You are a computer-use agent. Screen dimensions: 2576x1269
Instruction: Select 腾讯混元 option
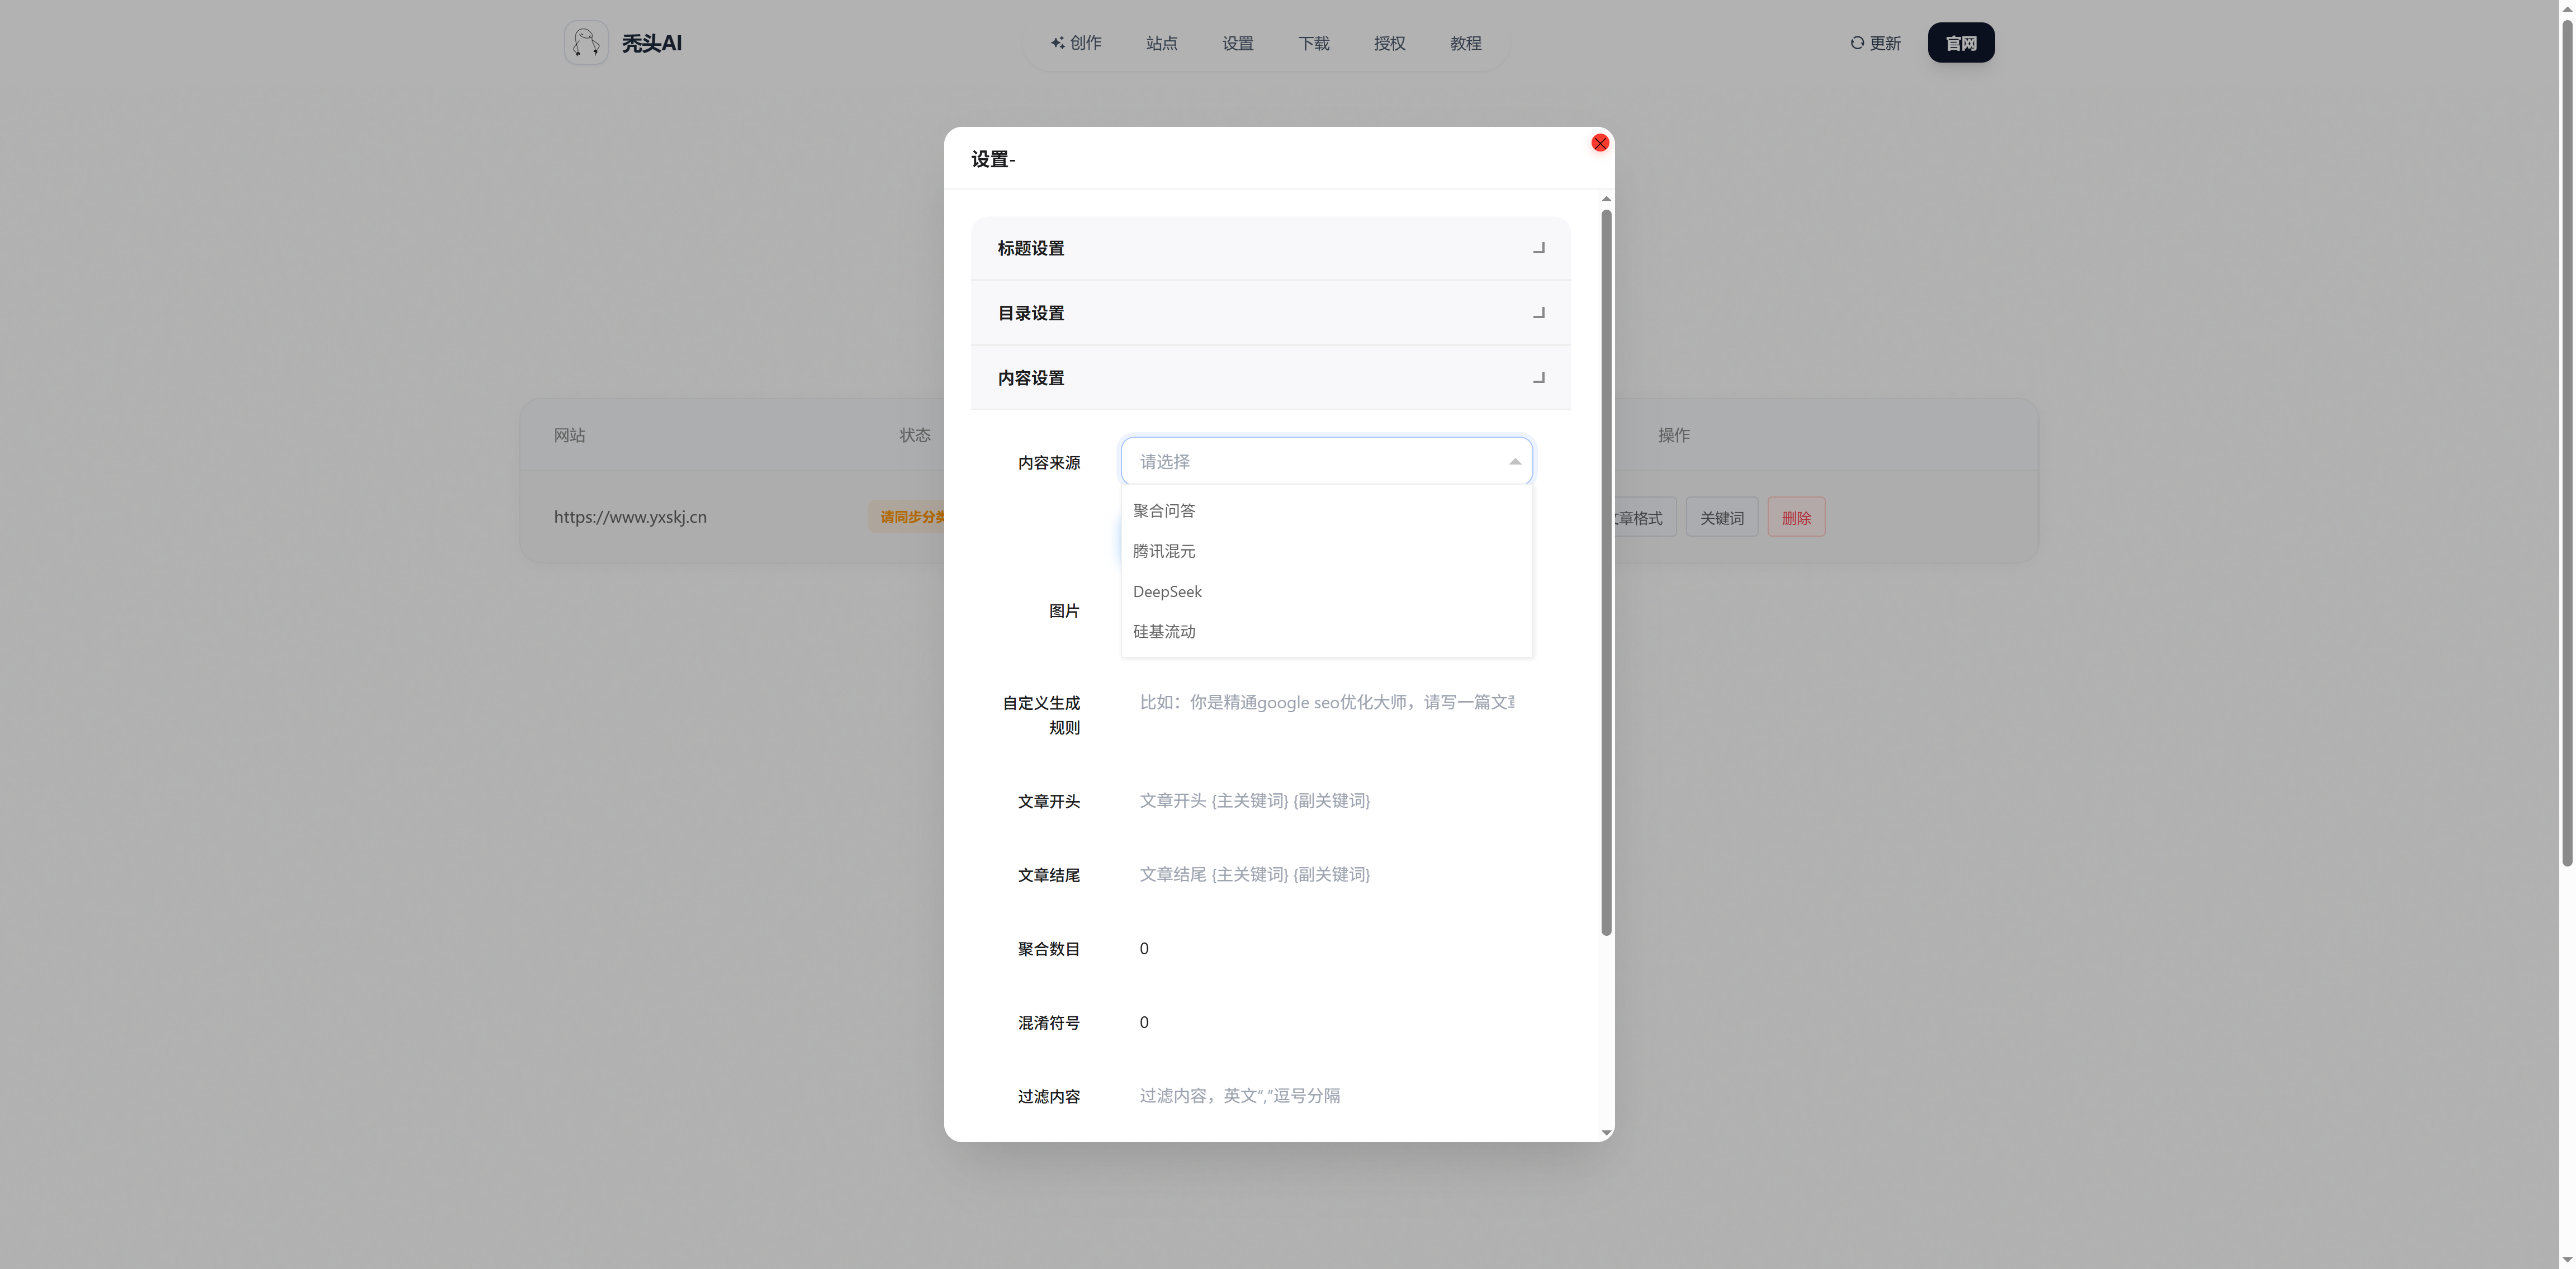coord(1164,551)
